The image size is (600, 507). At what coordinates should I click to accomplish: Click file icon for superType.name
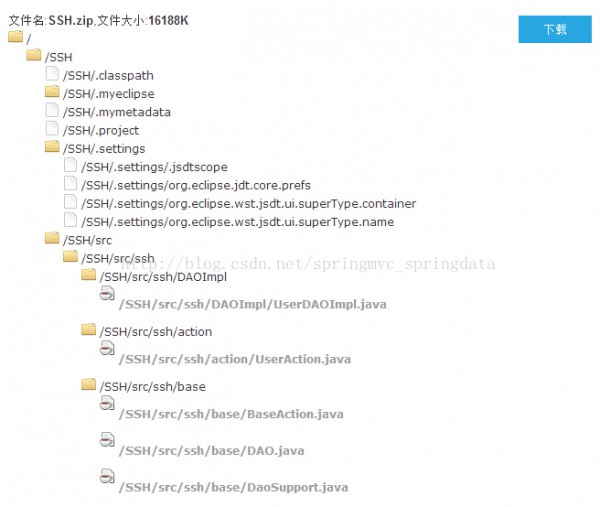70,220
